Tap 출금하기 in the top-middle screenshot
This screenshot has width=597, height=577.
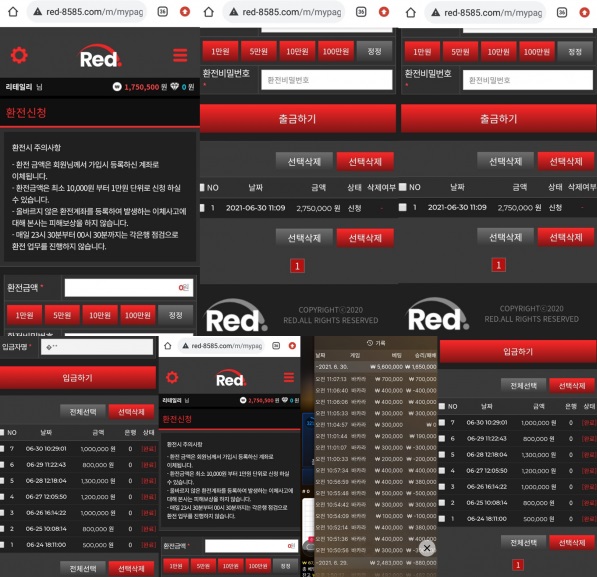tap(298, 118)
